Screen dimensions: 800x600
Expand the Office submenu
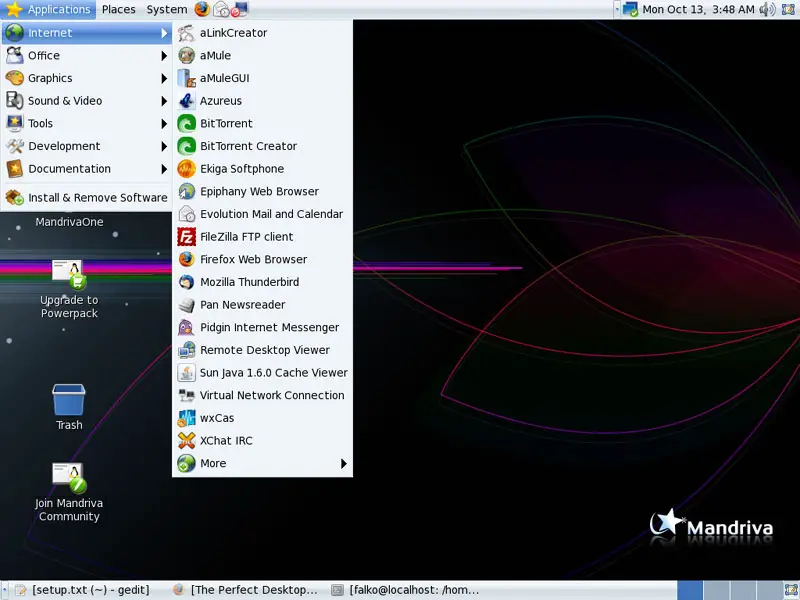pyautogui.click(x=86, y=55)
